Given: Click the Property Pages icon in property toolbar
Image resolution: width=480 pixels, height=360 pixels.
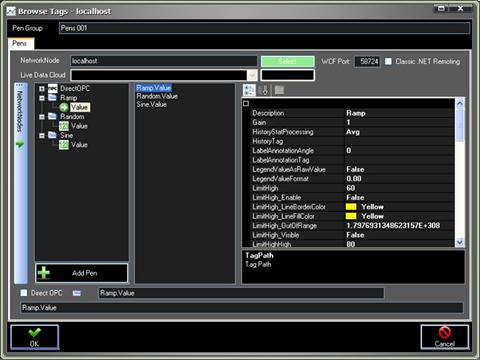Looking at the screenshot, I should [x=279, y=90].
